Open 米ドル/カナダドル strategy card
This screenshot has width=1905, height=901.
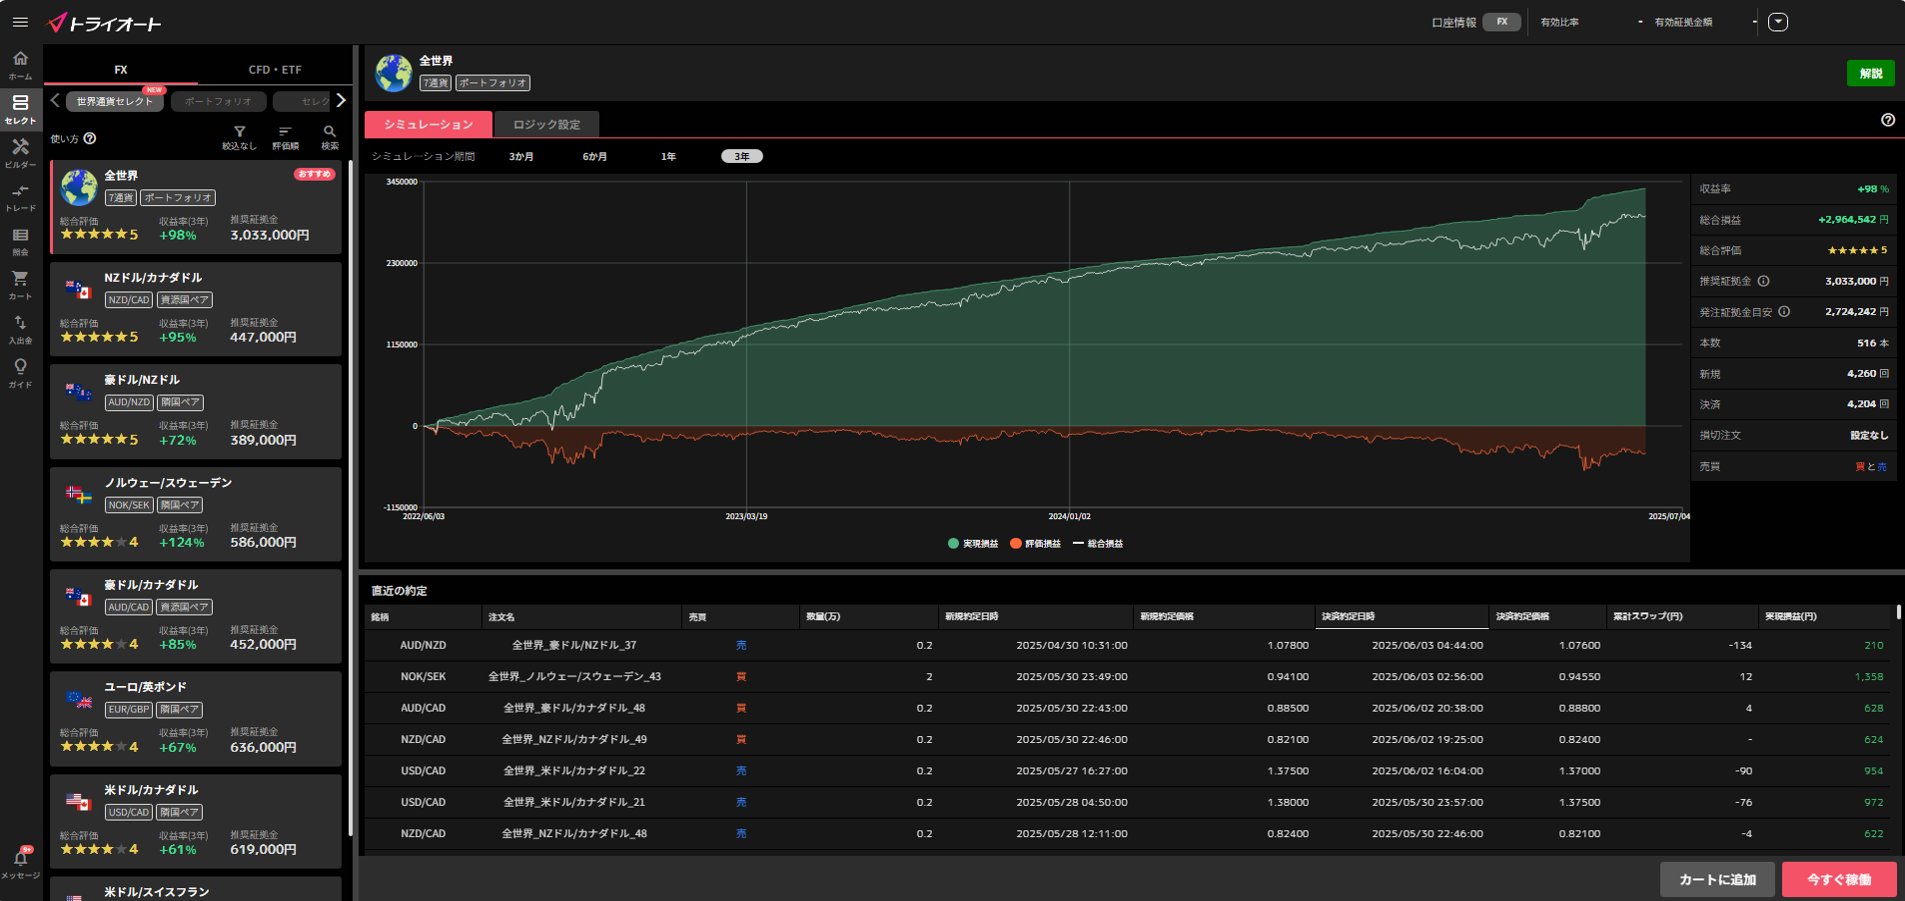click(x=196, y=821)
